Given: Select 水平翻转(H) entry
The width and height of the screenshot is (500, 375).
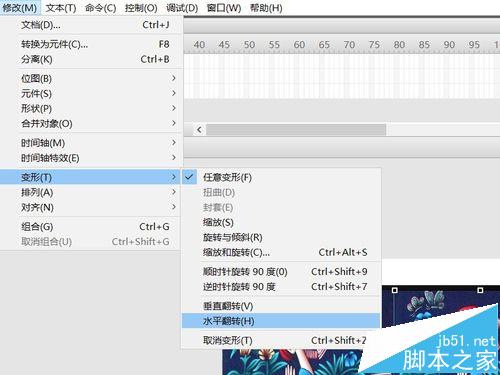Looking at the screenshot, I should click(281, 321).
